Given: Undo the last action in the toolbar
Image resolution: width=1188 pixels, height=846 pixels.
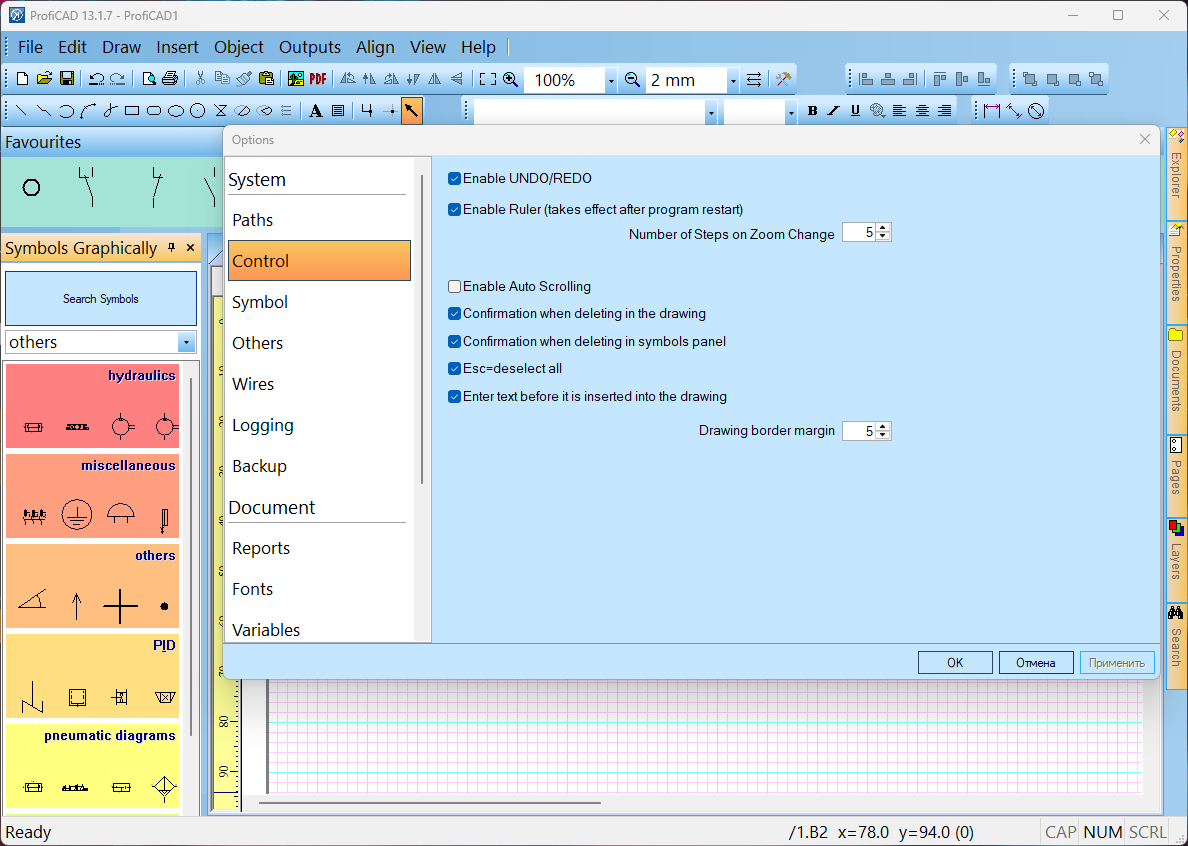Looking at the screenshot, I should (x=96, y=79).
